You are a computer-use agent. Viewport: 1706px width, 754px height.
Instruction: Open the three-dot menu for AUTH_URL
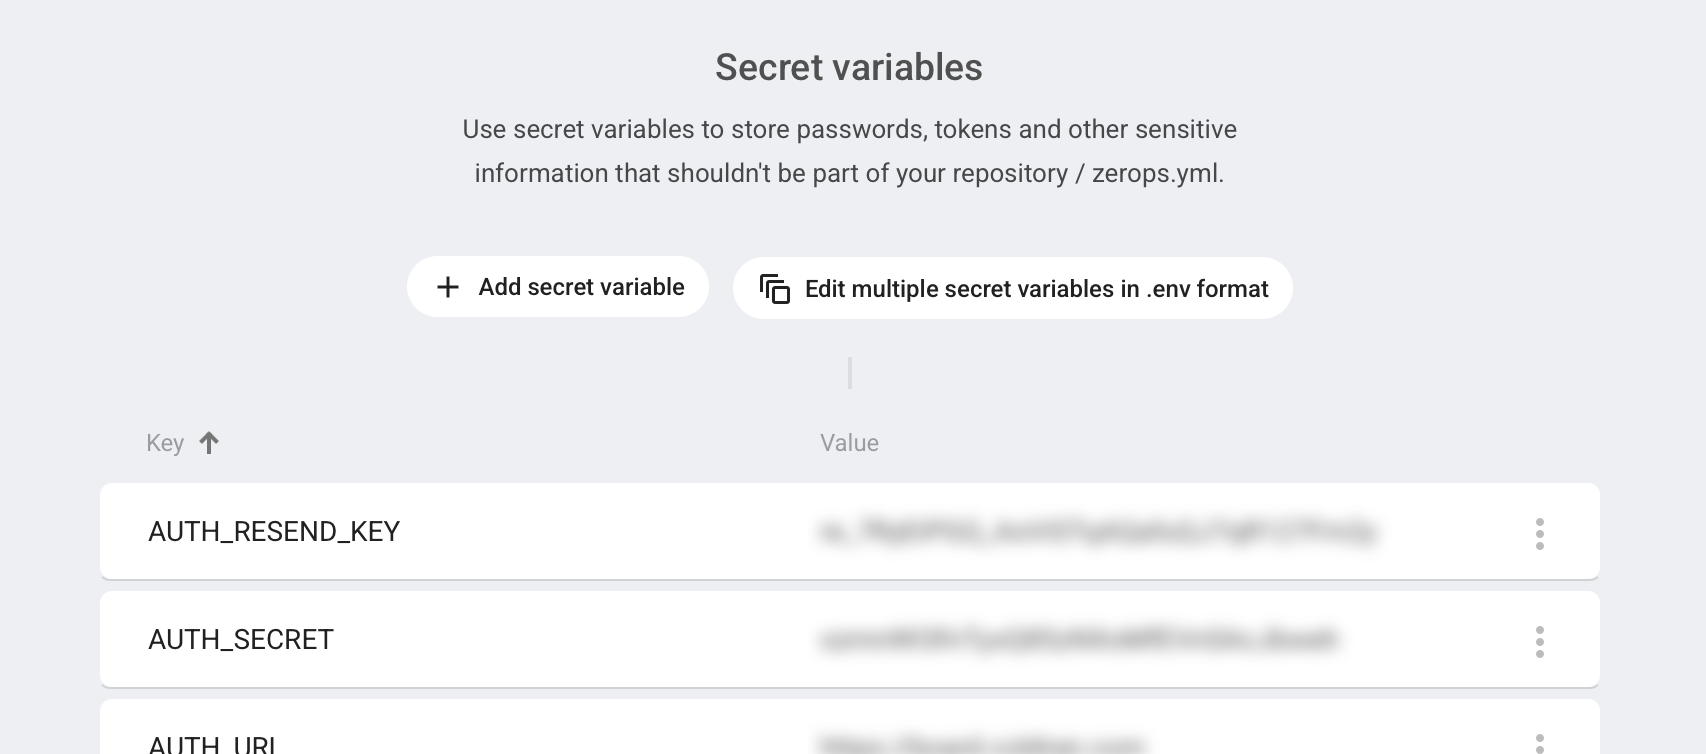point(1539,743)
